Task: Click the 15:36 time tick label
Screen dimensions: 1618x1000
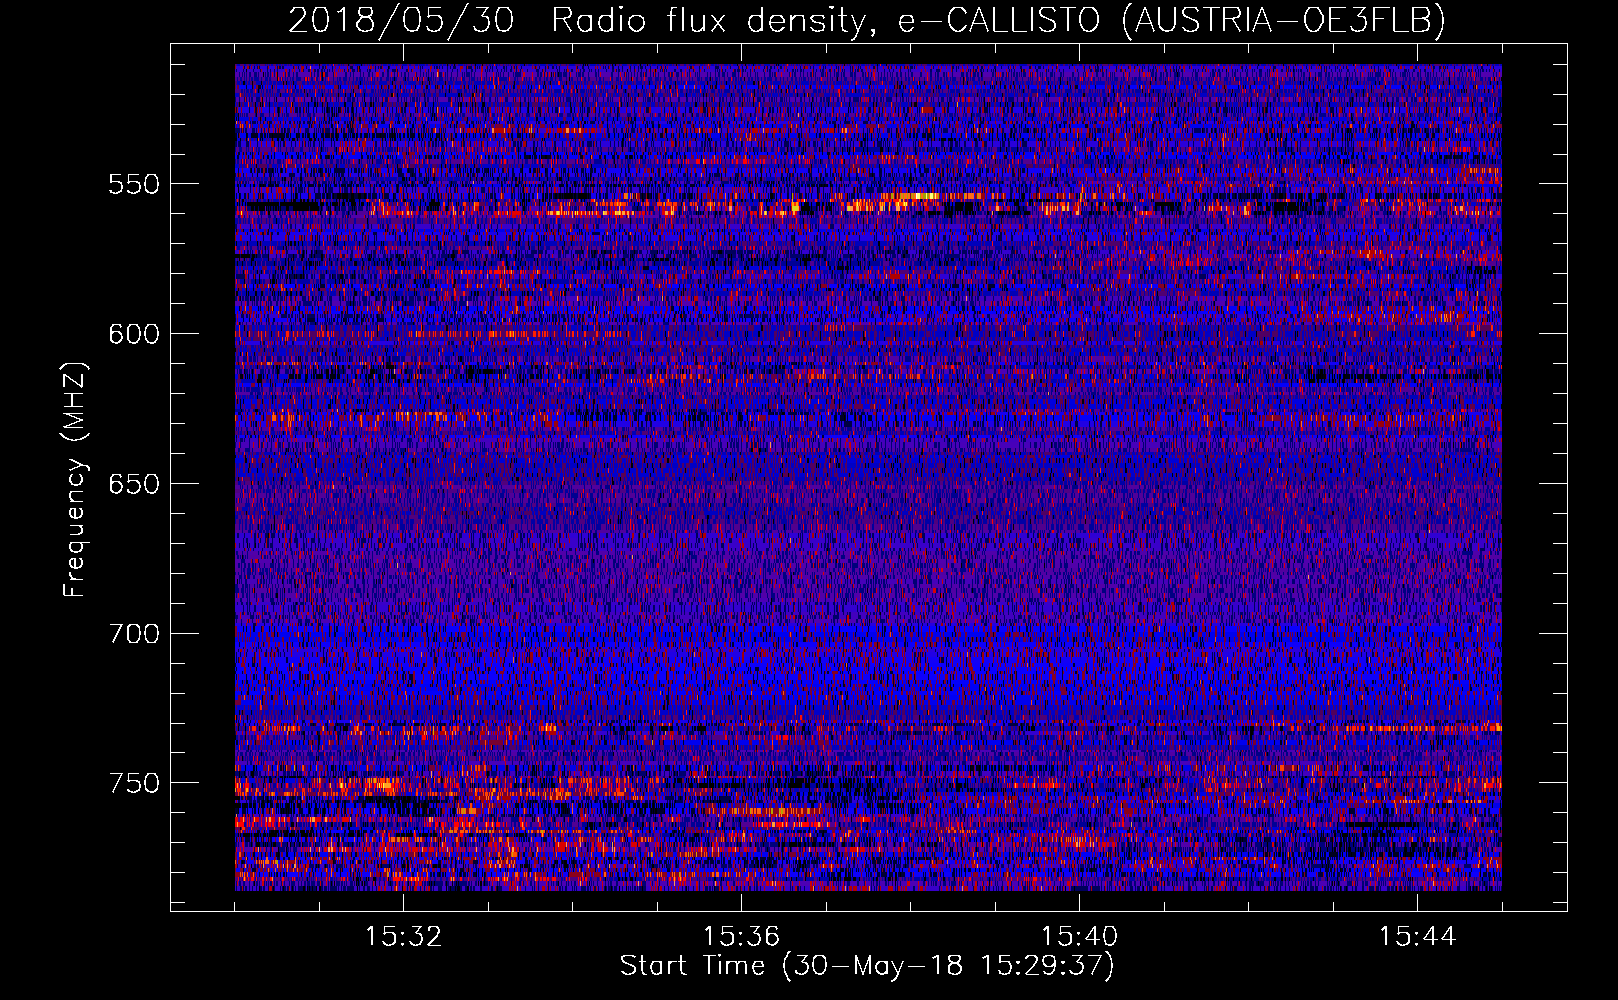Action: pos(741,937)
